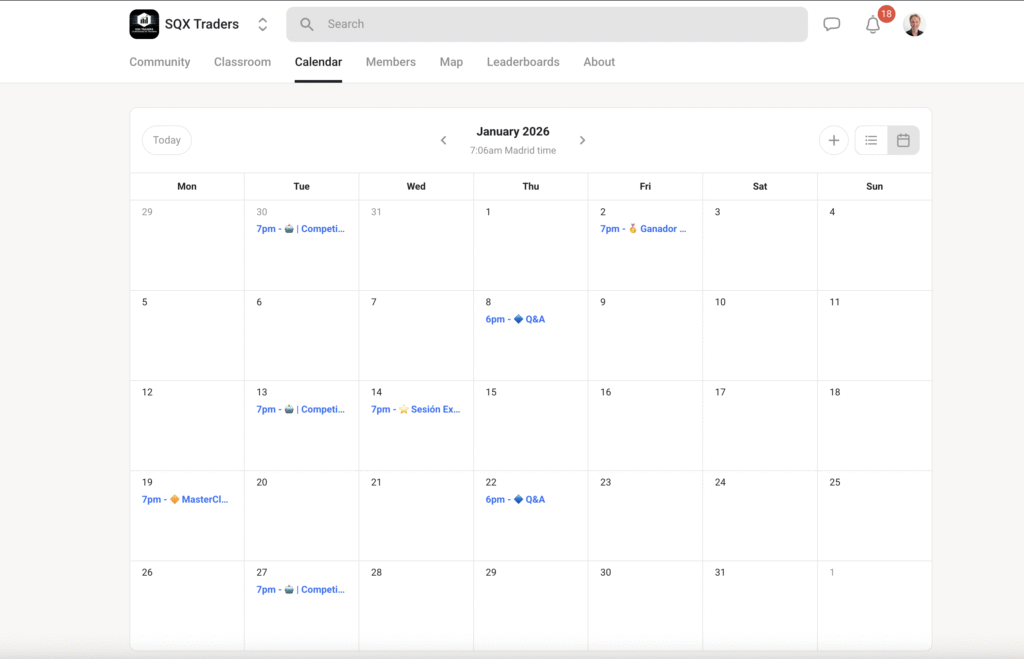Click the SQX Traders logo icon
This screenshot has height=659, width=1024.
144,24
